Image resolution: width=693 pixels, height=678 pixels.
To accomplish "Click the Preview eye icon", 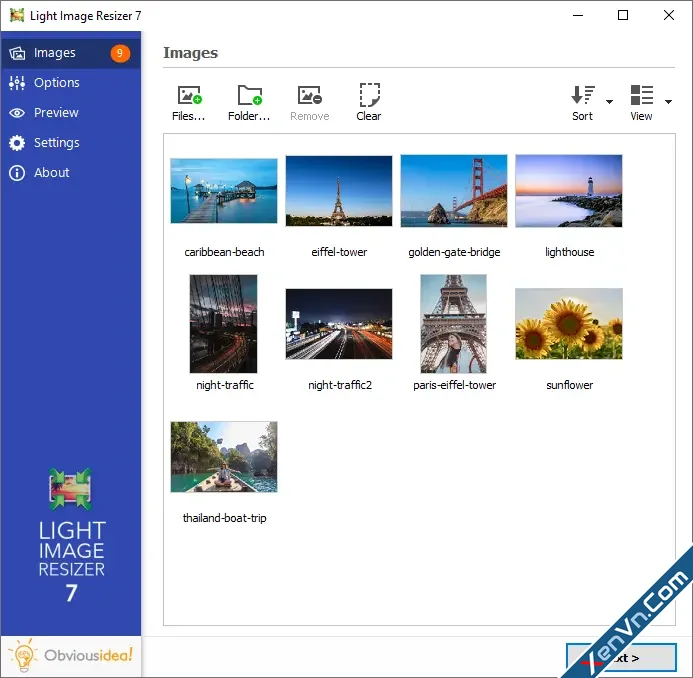I will [x=17, y=113].
